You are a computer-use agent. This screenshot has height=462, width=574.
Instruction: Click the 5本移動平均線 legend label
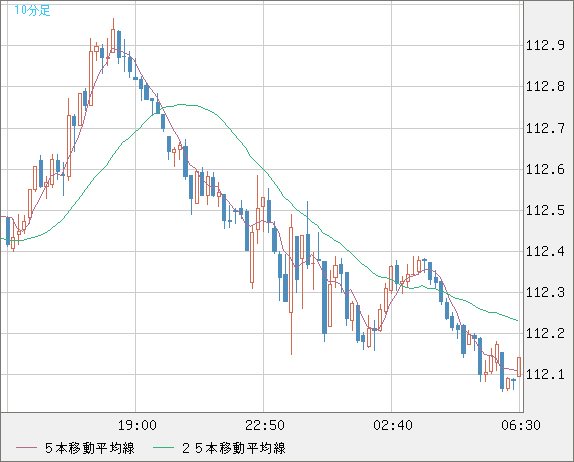90,448
